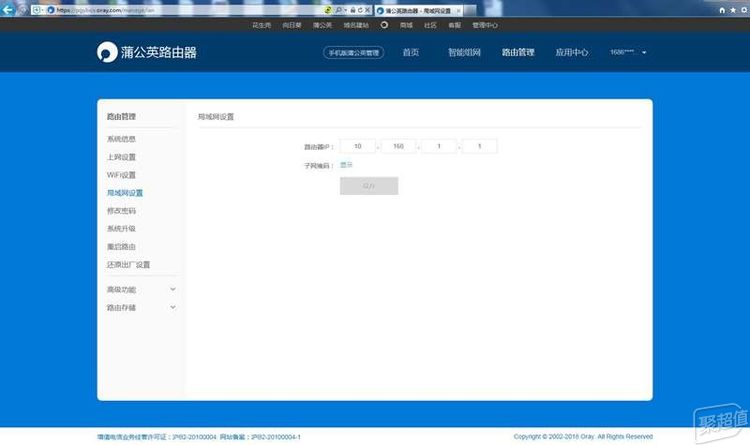
Task: Open 系统信息 in the sidebar menu
Action: [121, 138]
